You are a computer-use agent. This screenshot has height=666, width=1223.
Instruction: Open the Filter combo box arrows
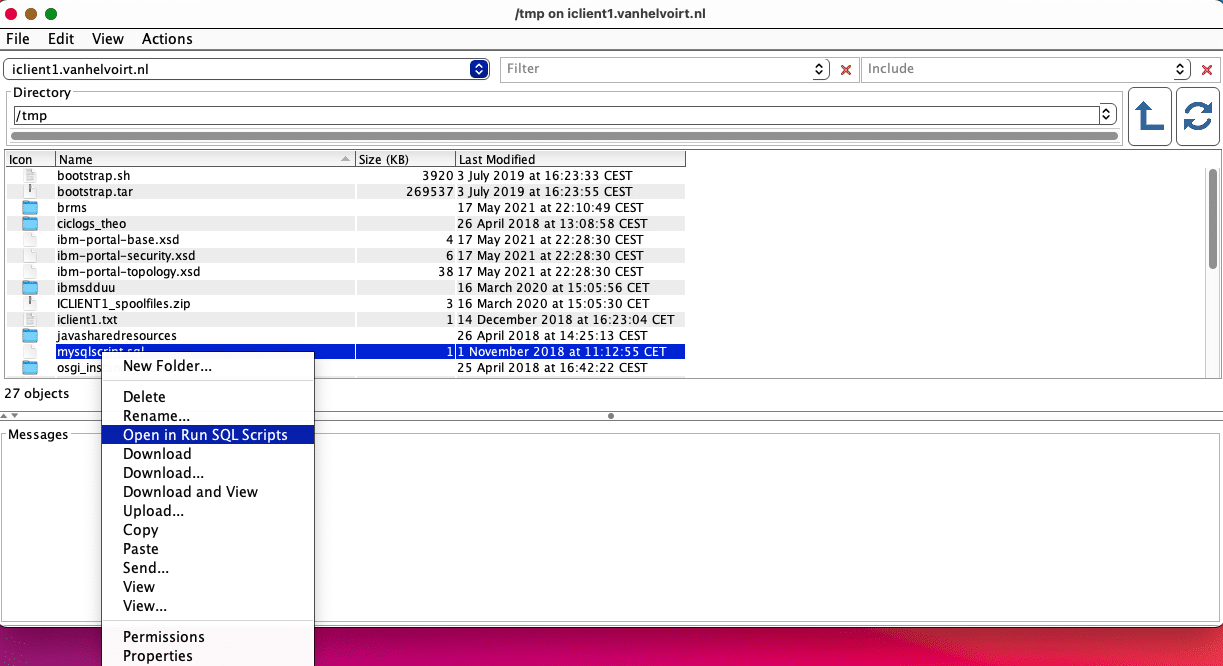820,70
